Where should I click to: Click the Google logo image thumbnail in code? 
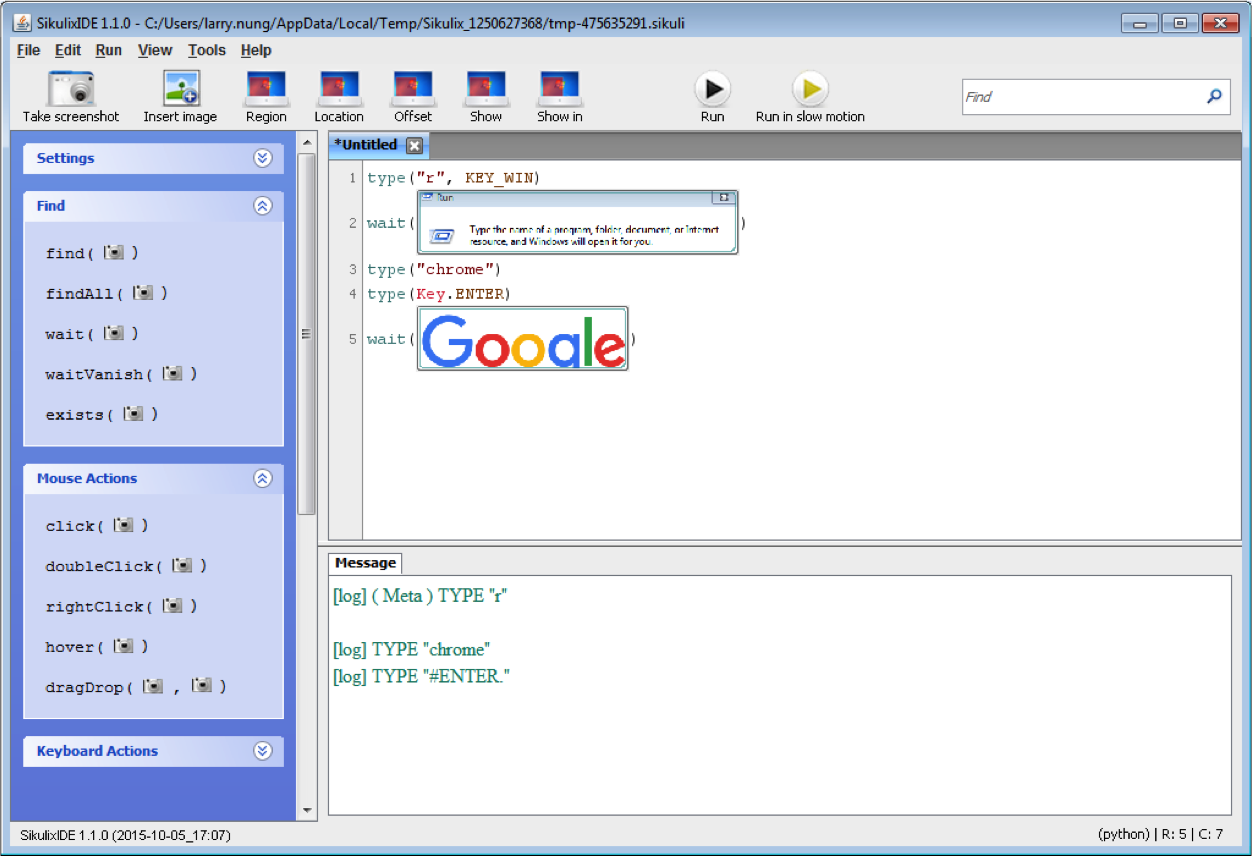522,339
